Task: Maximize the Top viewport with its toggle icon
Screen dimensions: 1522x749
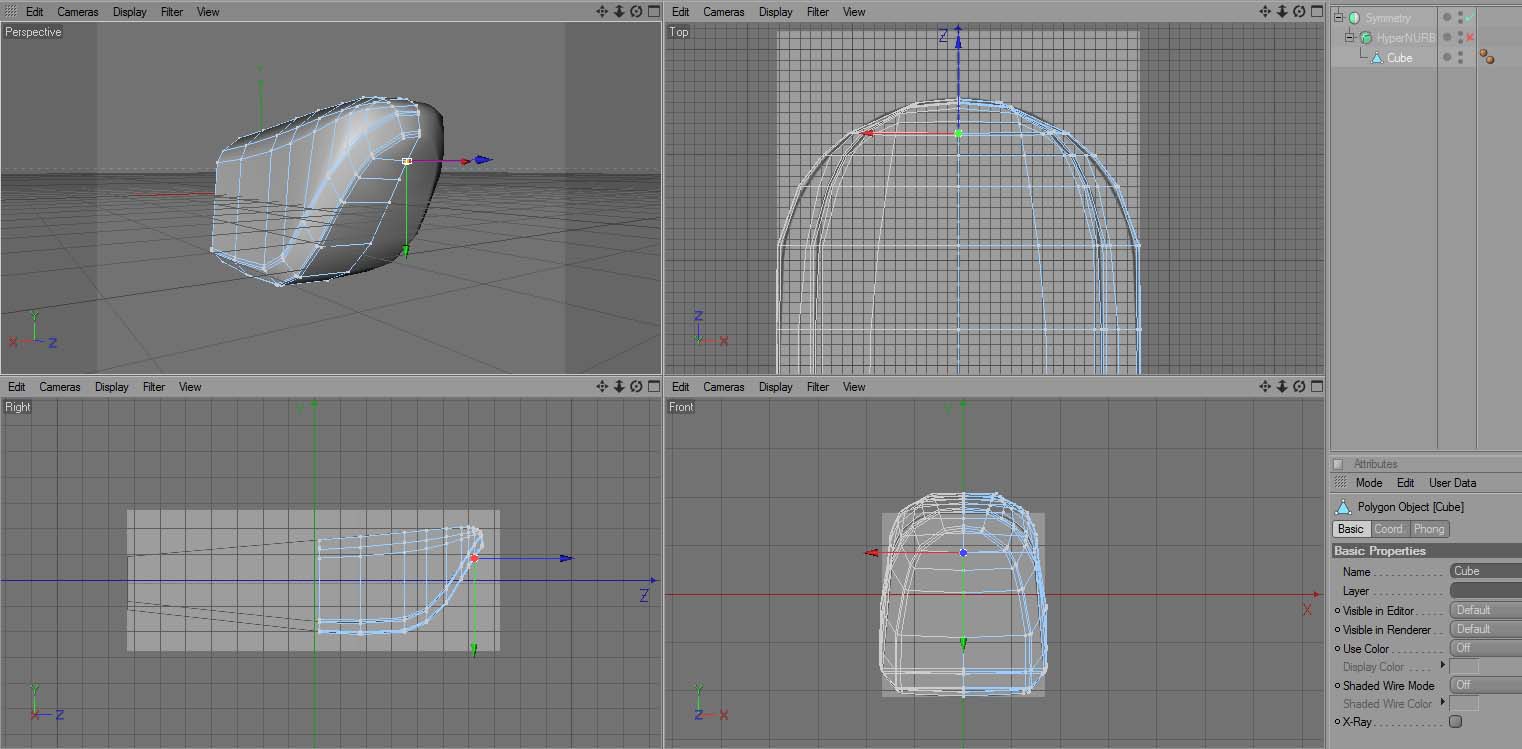Action: click(x=1316, y=11)
